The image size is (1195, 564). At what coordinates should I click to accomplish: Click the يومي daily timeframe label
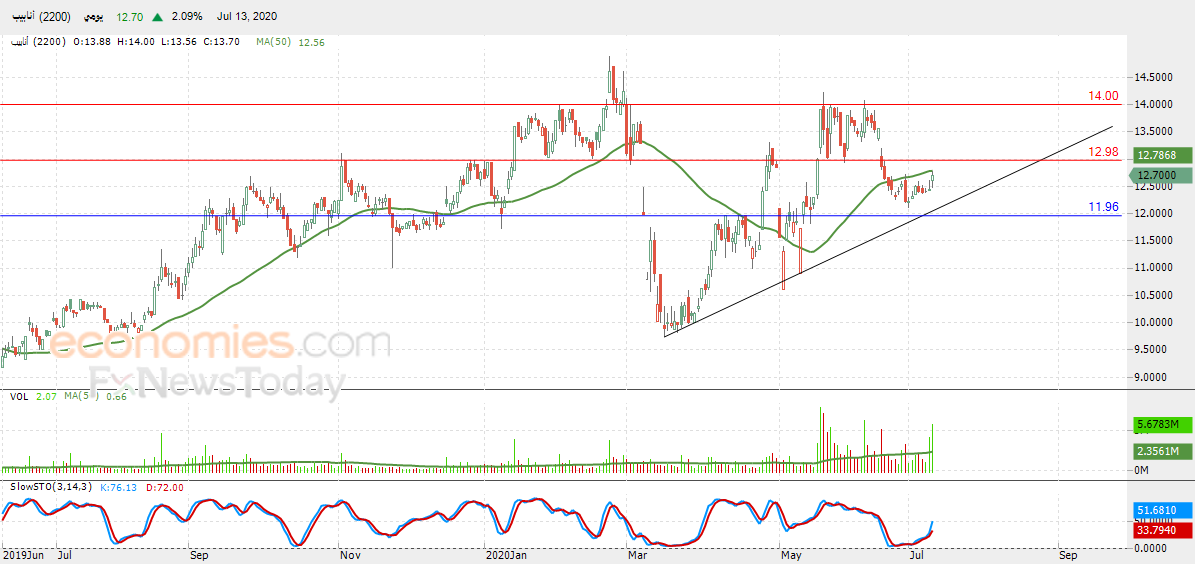(x=92, y=16)
